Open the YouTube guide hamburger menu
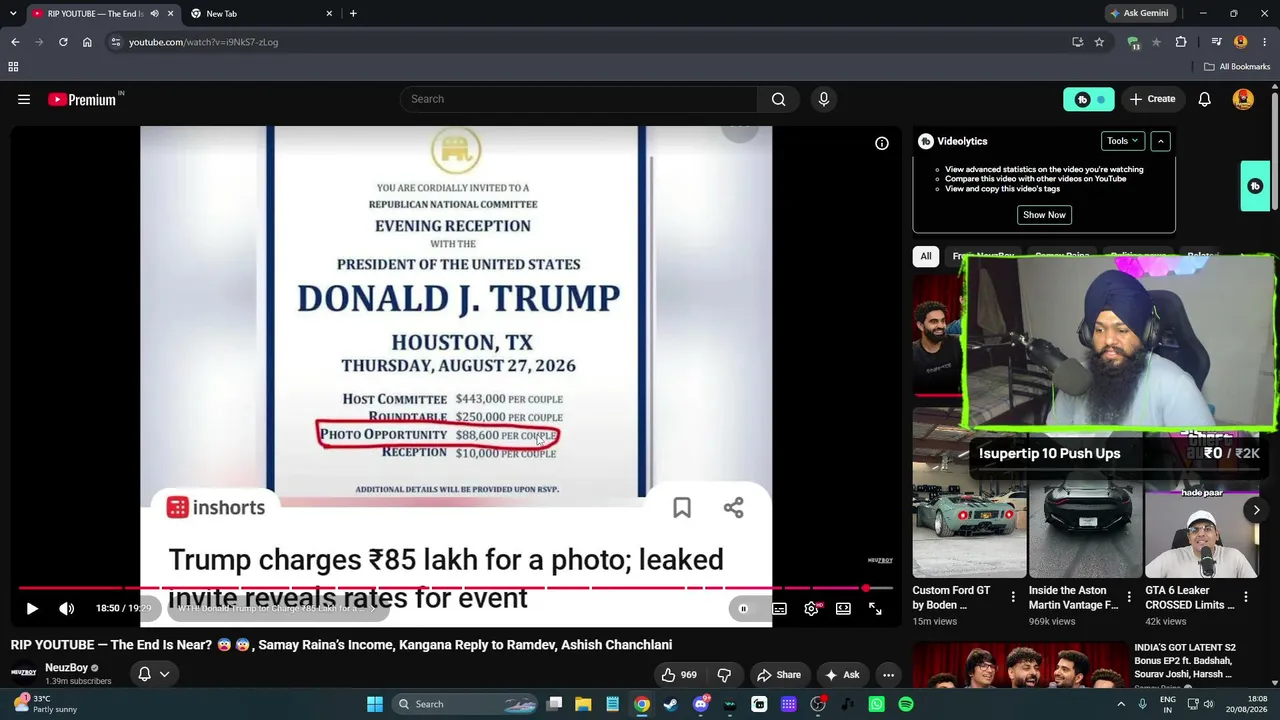 pos(24,99)
